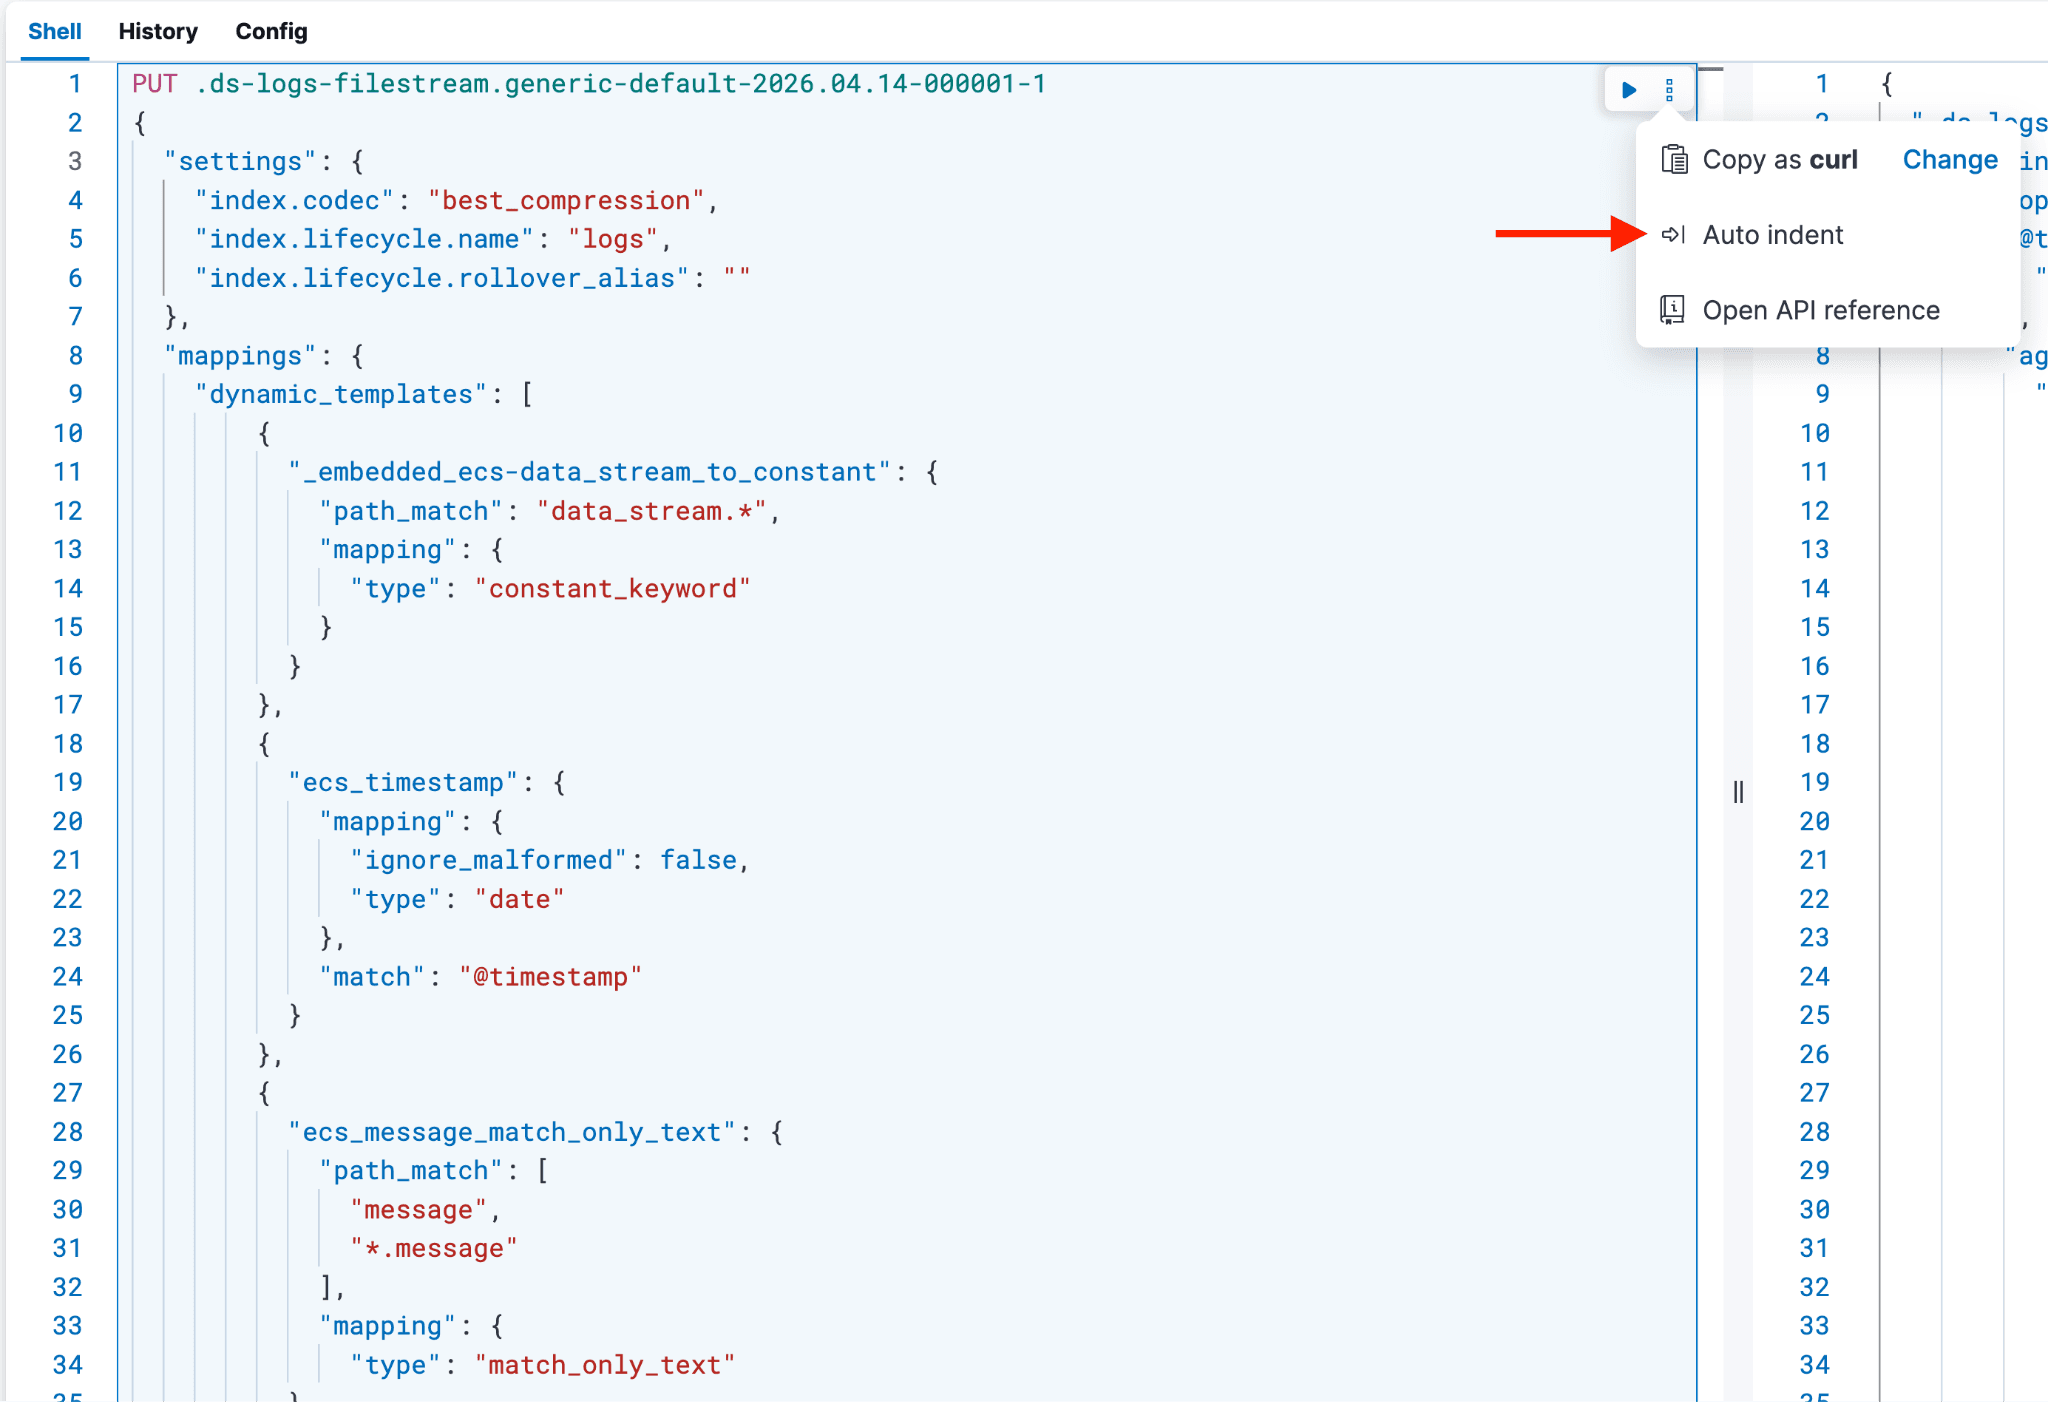Select the active Shell tab
The height and width of the screenshot is (1402, 2048).
[x=55, y=31]
